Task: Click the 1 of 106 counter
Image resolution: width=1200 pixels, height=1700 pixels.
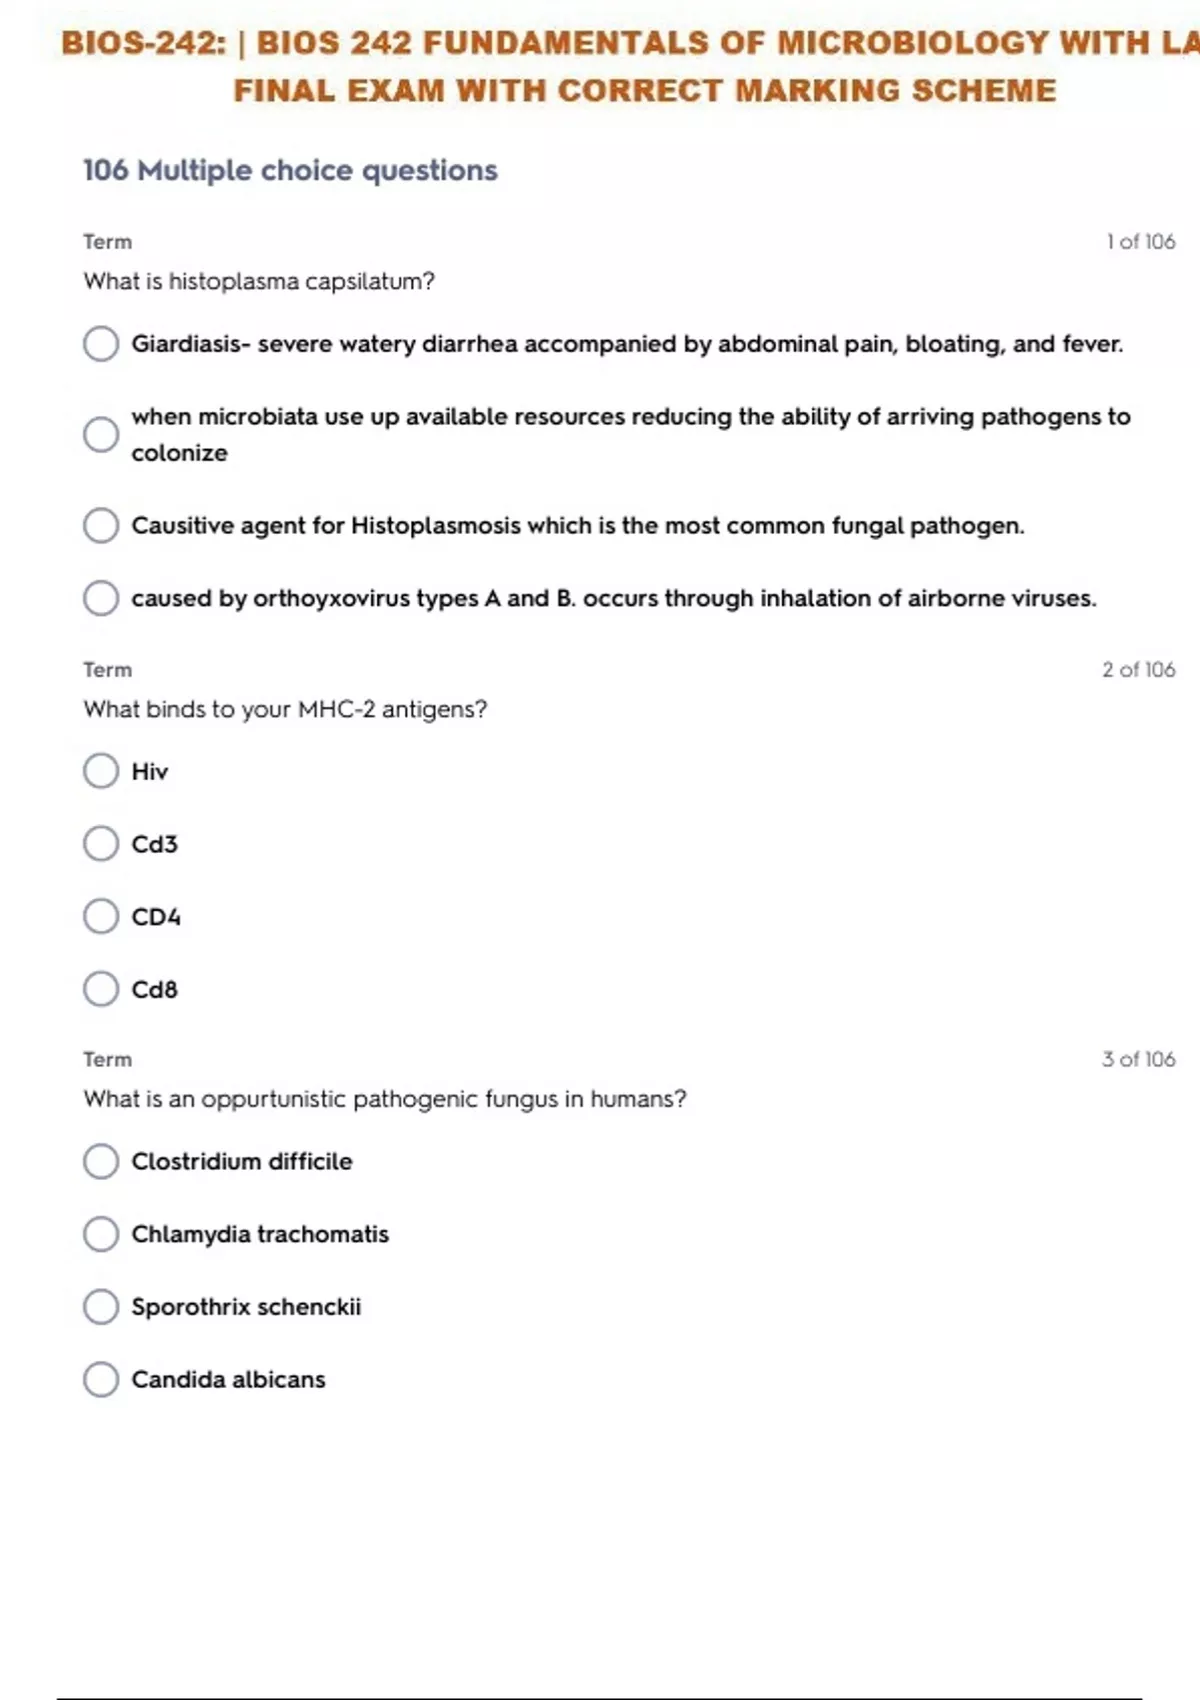Action: coord(1140,242)
